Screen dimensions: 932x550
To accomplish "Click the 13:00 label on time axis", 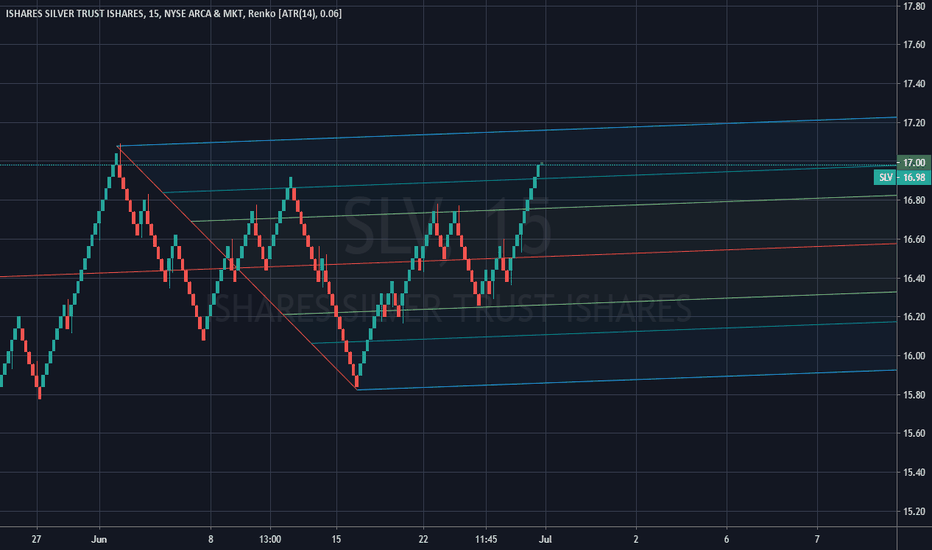I will [x=270, y=539].
